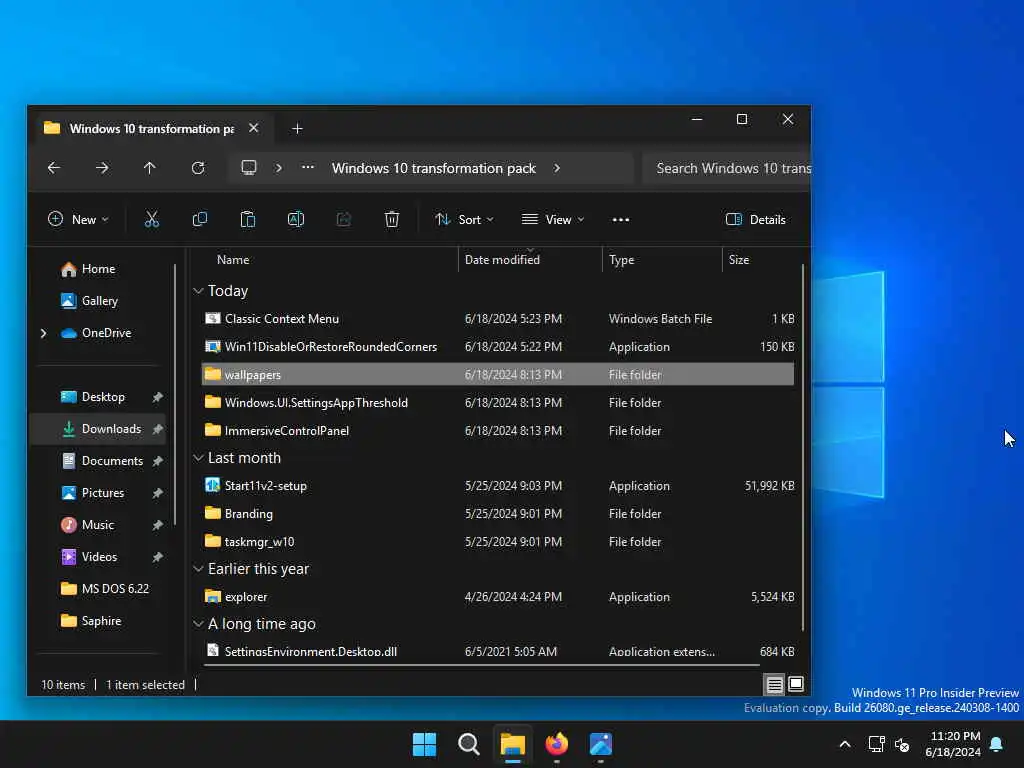The height and width of the screenshot is (768, 1024).
Task: Click the Search Windows 10 trans field
Action: click(x=726, y=168)
